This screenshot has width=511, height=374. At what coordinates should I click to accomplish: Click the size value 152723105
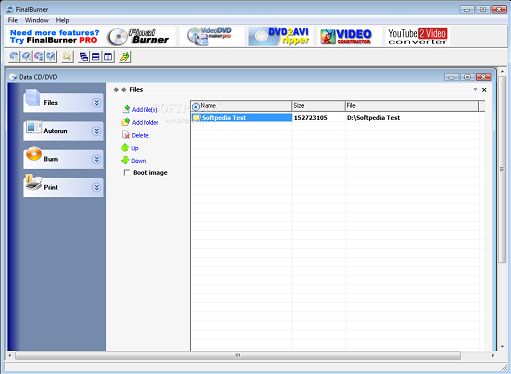pos(310,118)
